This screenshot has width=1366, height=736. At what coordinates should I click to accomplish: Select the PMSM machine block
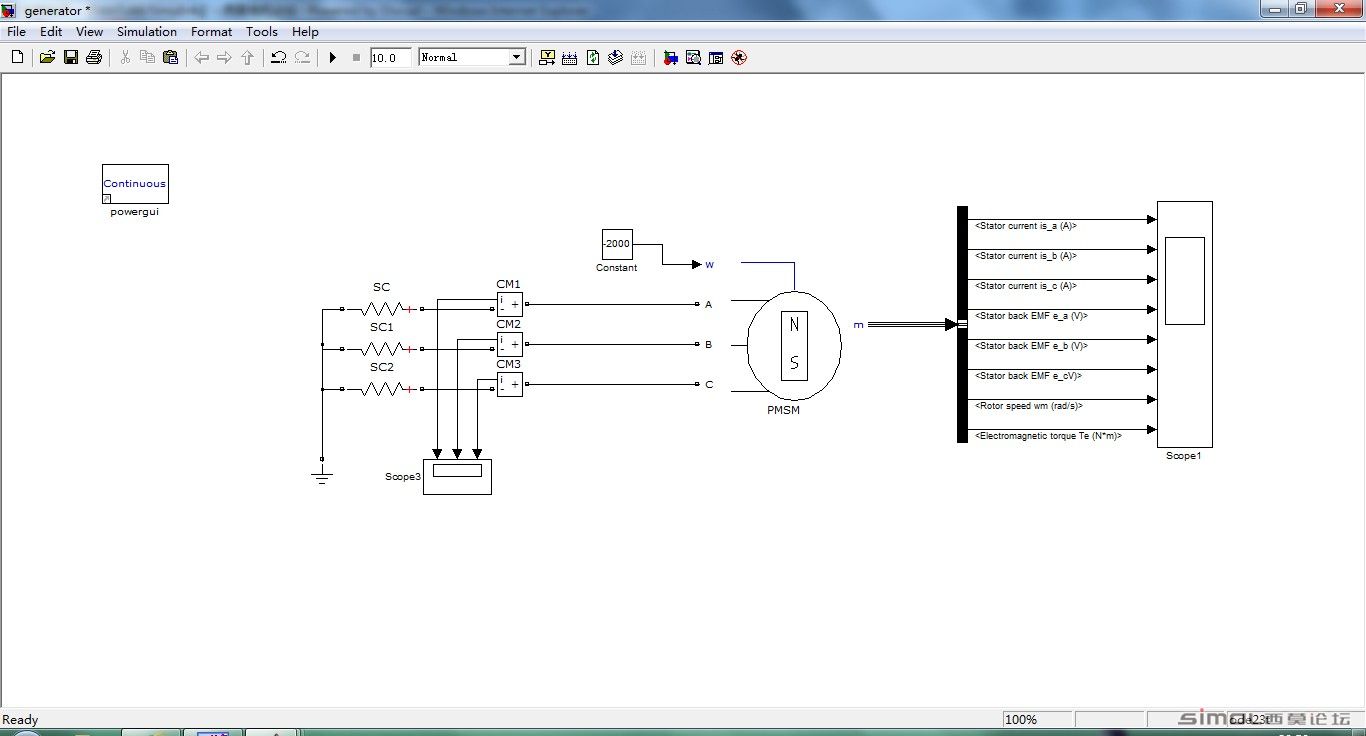coord(795,347)
